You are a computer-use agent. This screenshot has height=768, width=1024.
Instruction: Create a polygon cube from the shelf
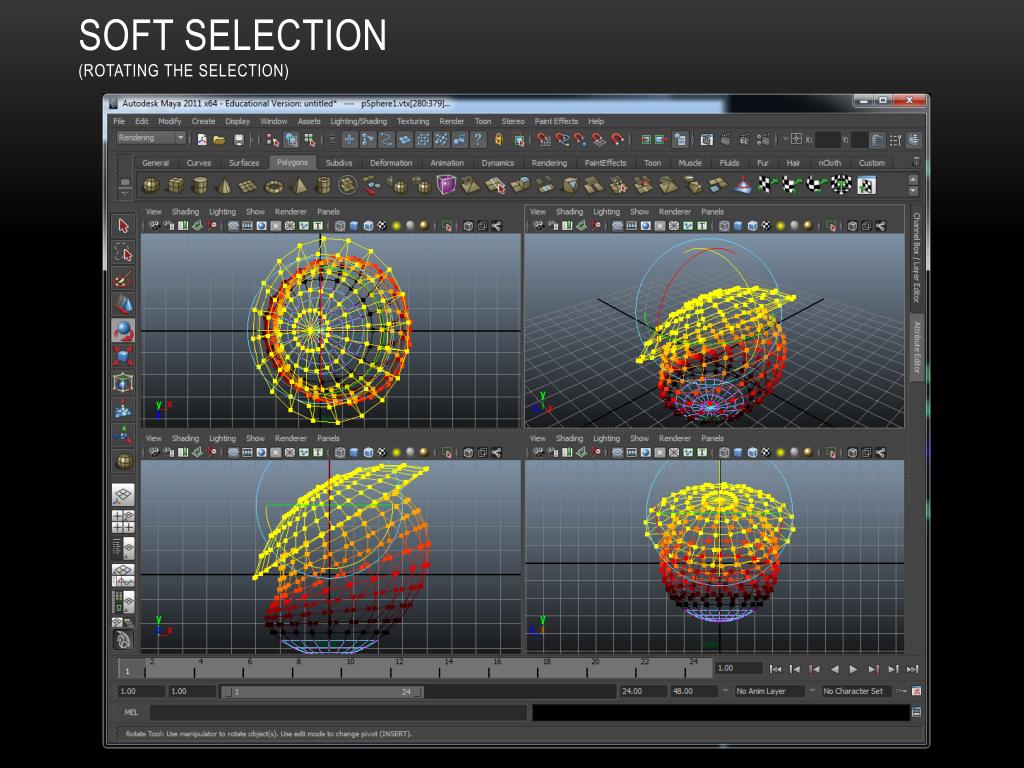[x=176, y=185]
